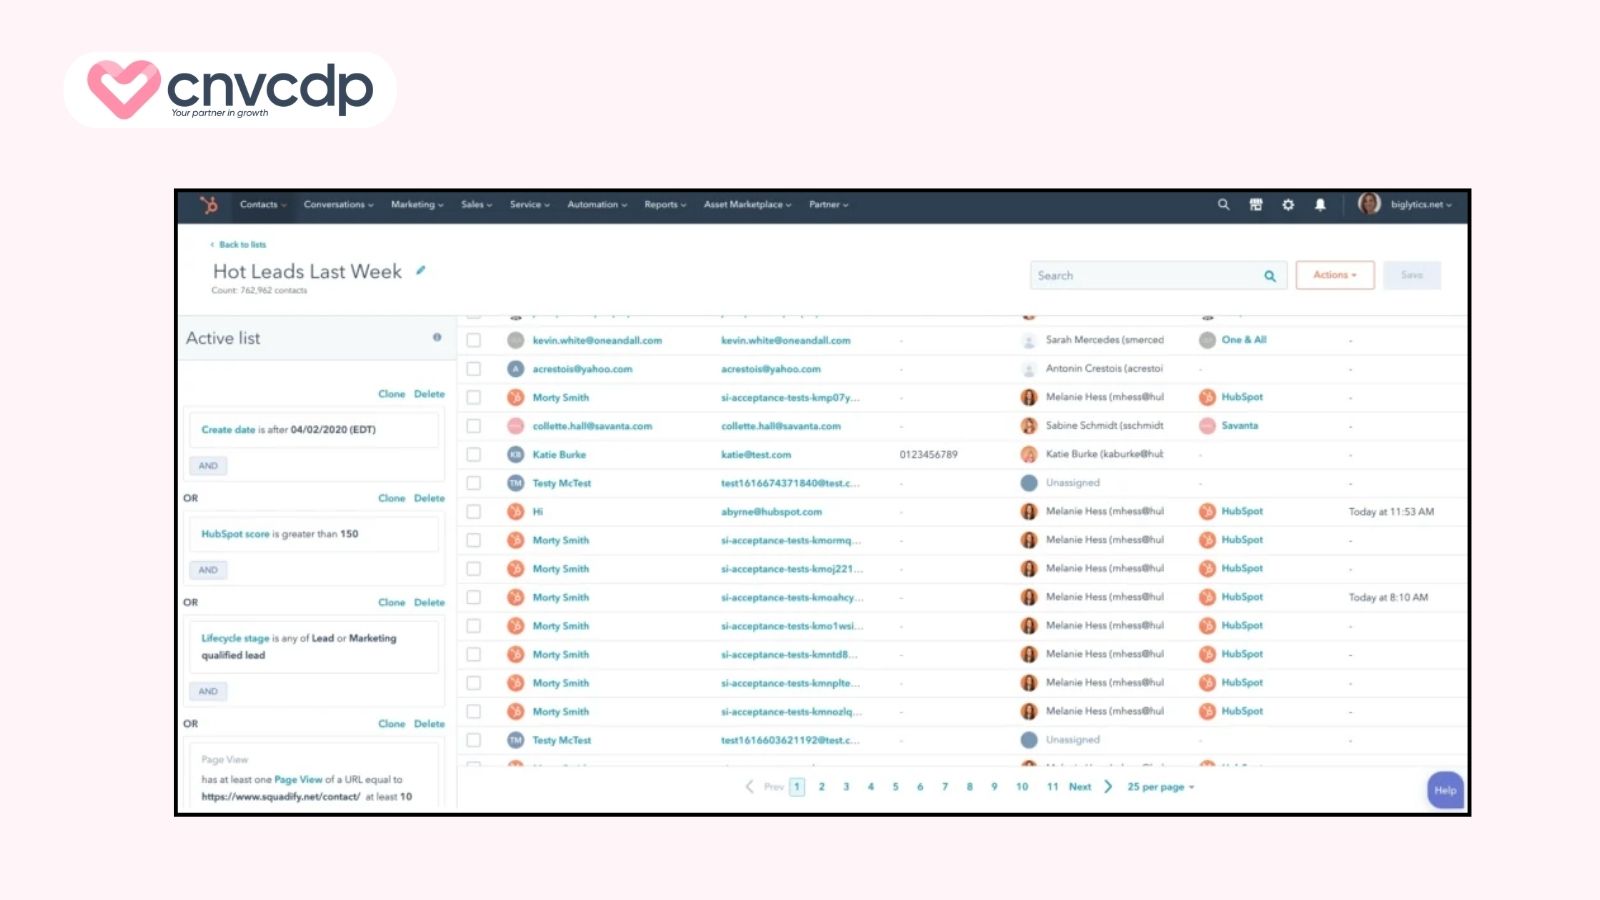Open biglytics.net account dropdown
1600x900 pixels.
[x=1421, y=204]
